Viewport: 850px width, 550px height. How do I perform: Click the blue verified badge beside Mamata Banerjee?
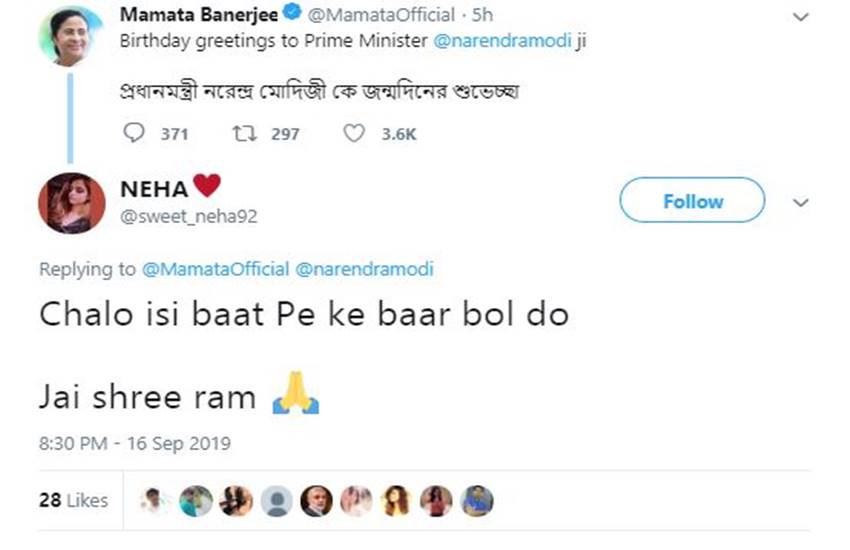[292, 15]
